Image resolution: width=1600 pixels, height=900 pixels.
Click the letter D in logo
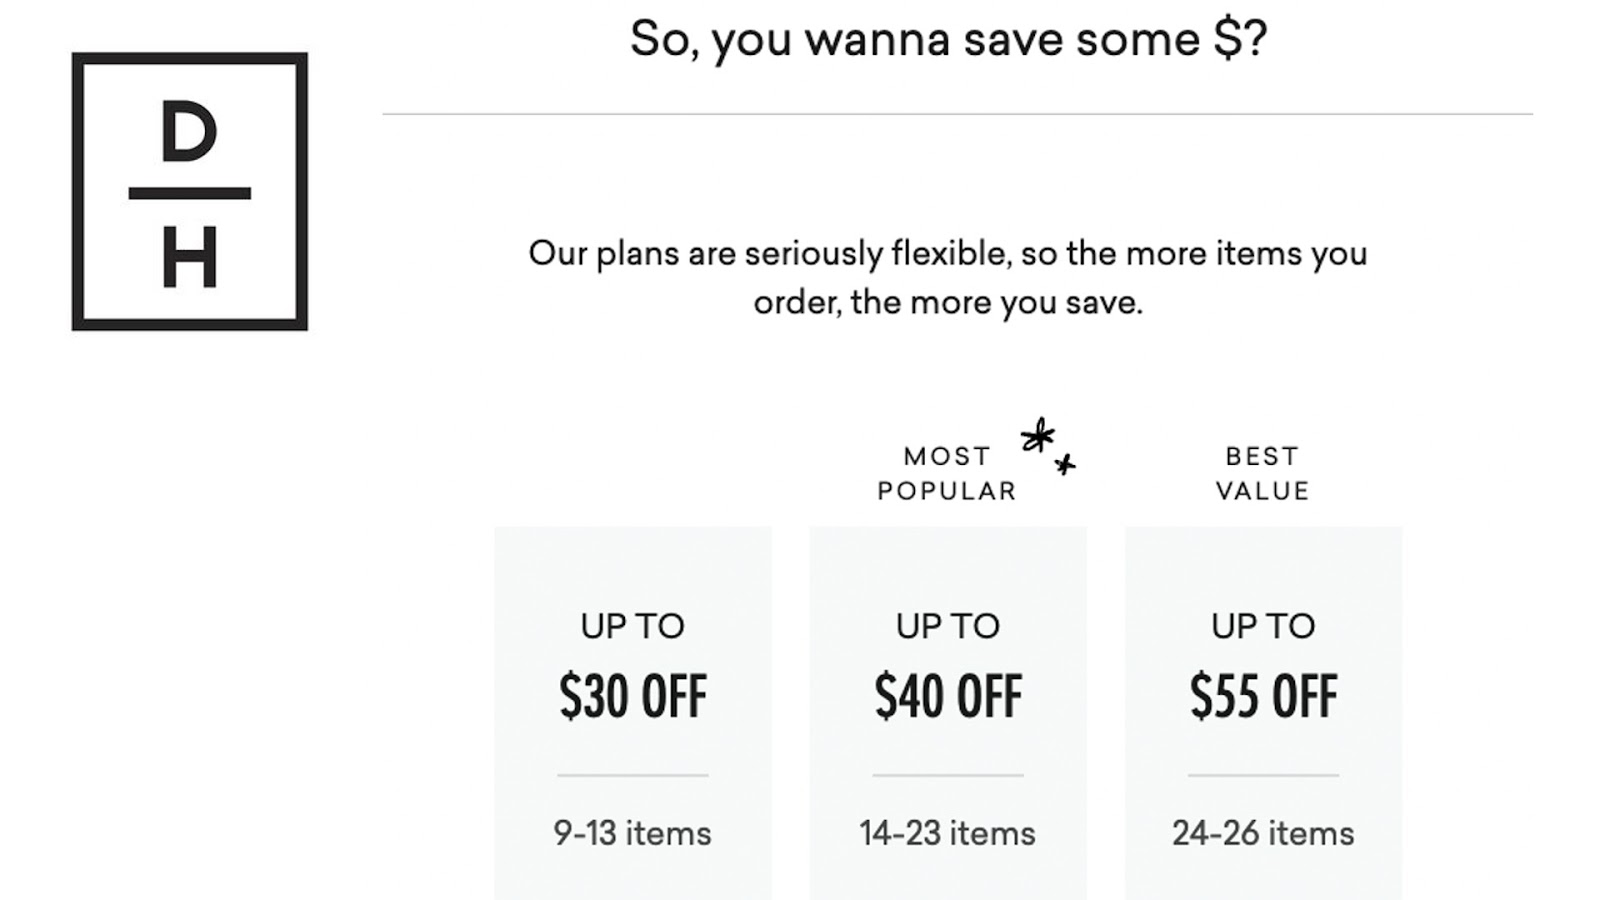pos(189,133)
